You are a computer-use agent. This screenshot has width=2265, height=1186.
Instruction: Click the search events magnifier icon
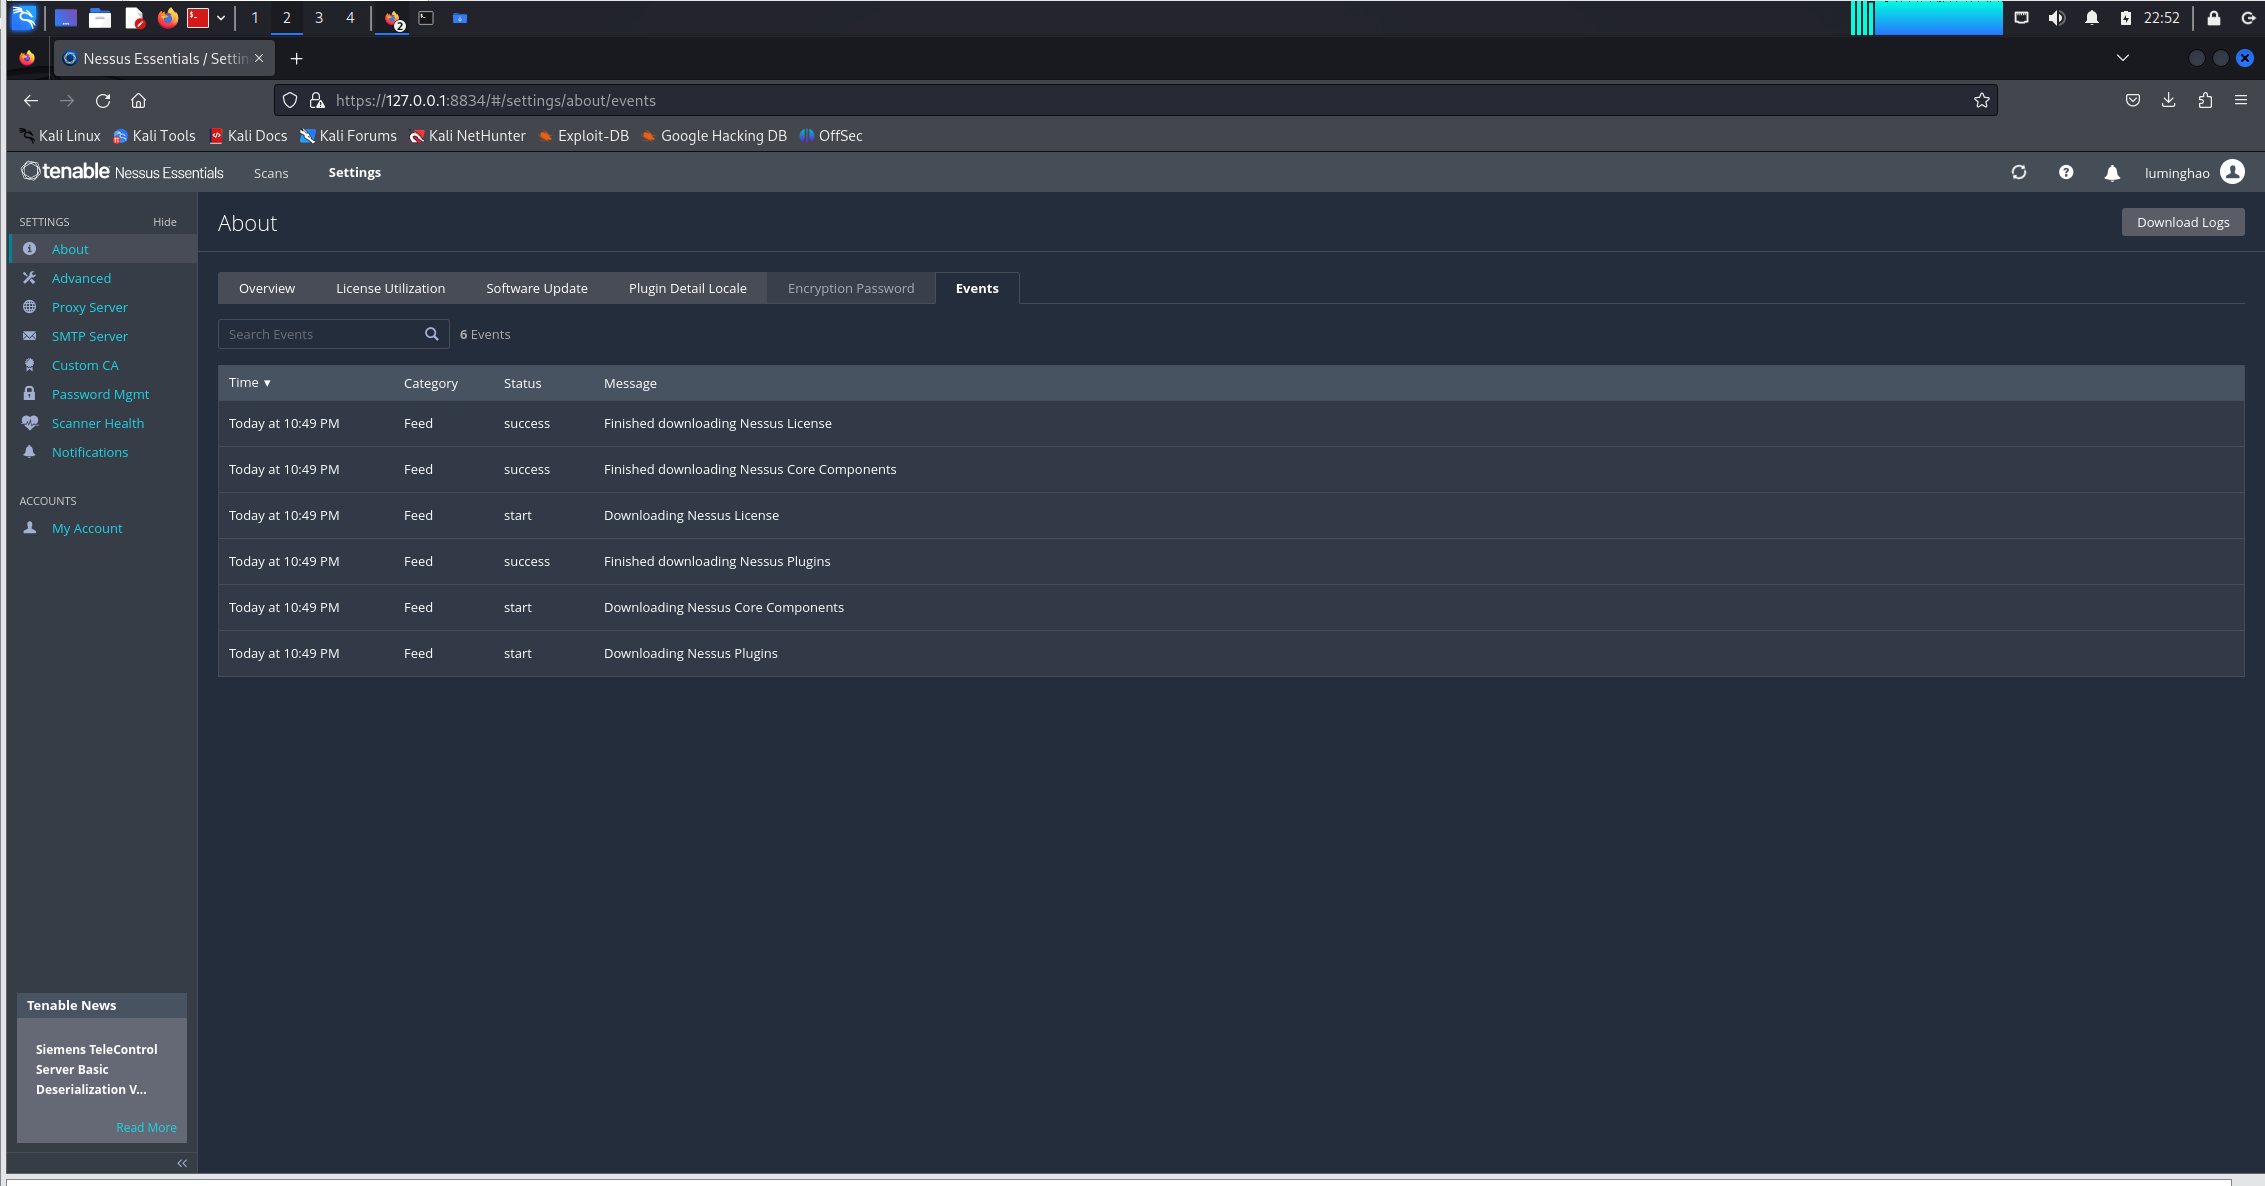(431, 334)
